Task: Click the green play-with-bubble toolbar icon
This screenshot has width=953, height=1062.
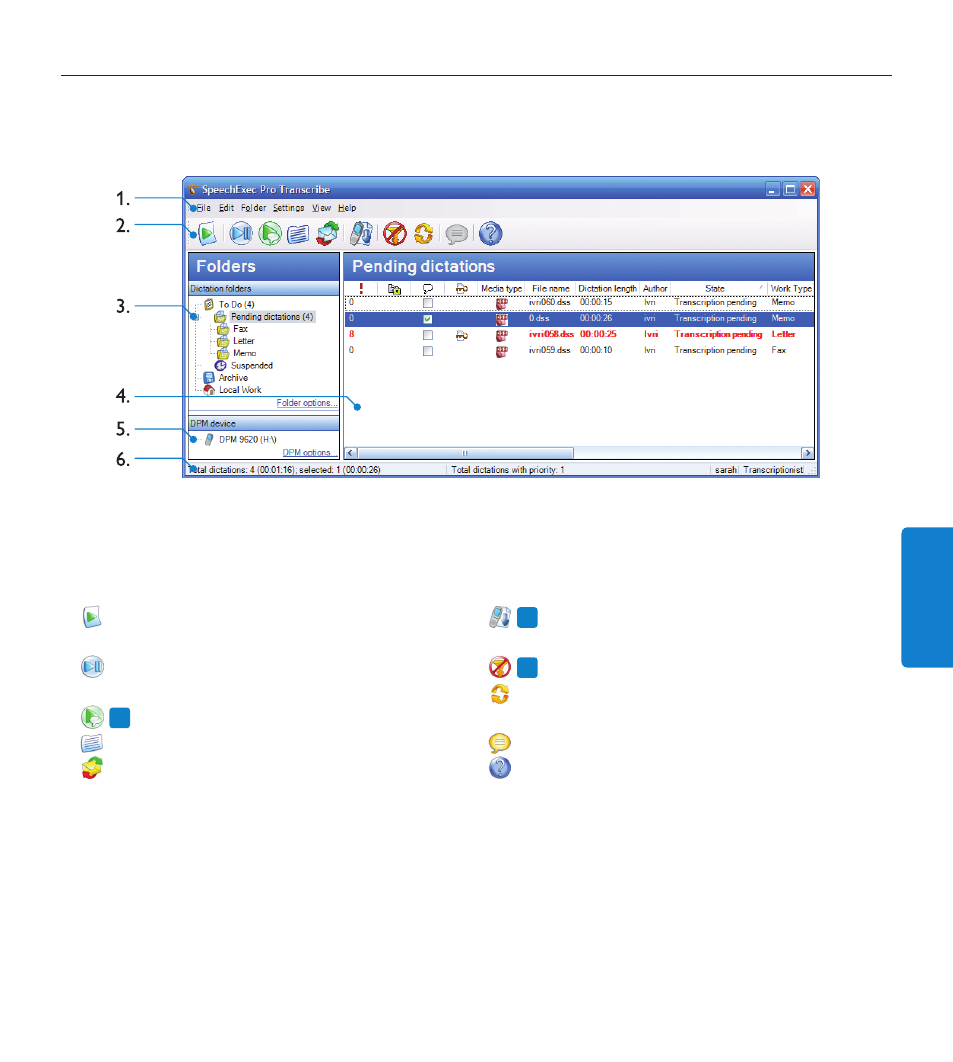Action: (270, 234)
